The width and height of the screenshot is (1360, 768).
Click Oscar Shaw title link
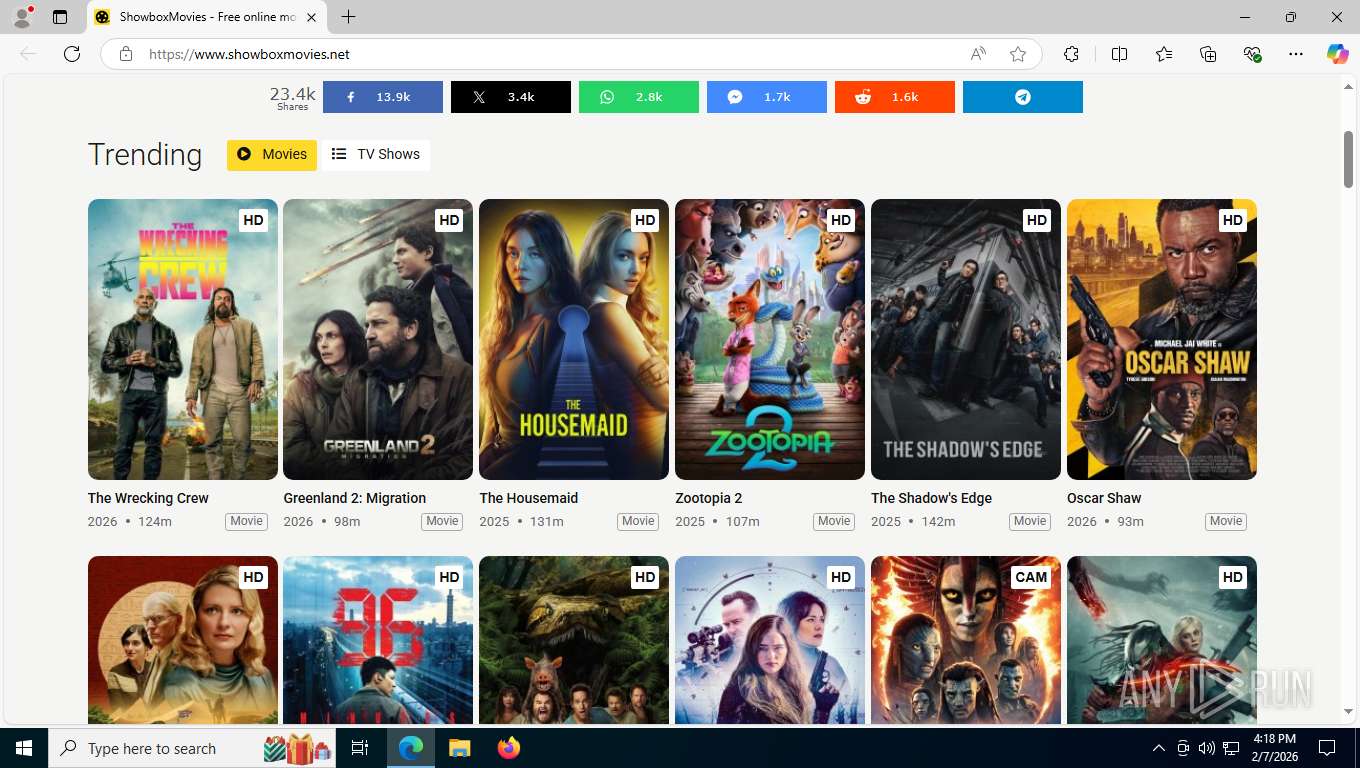(x=1104, y=498)
